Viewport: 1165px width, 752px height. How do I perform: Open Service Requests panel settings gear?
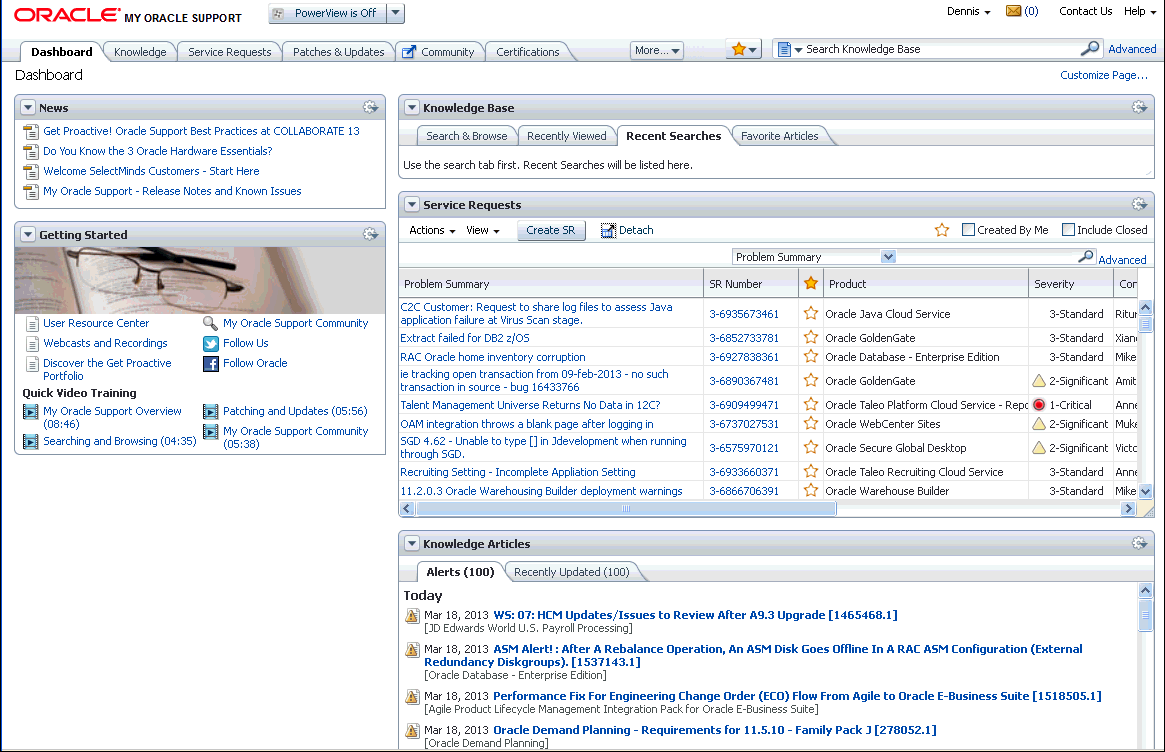coord(1139,204)
